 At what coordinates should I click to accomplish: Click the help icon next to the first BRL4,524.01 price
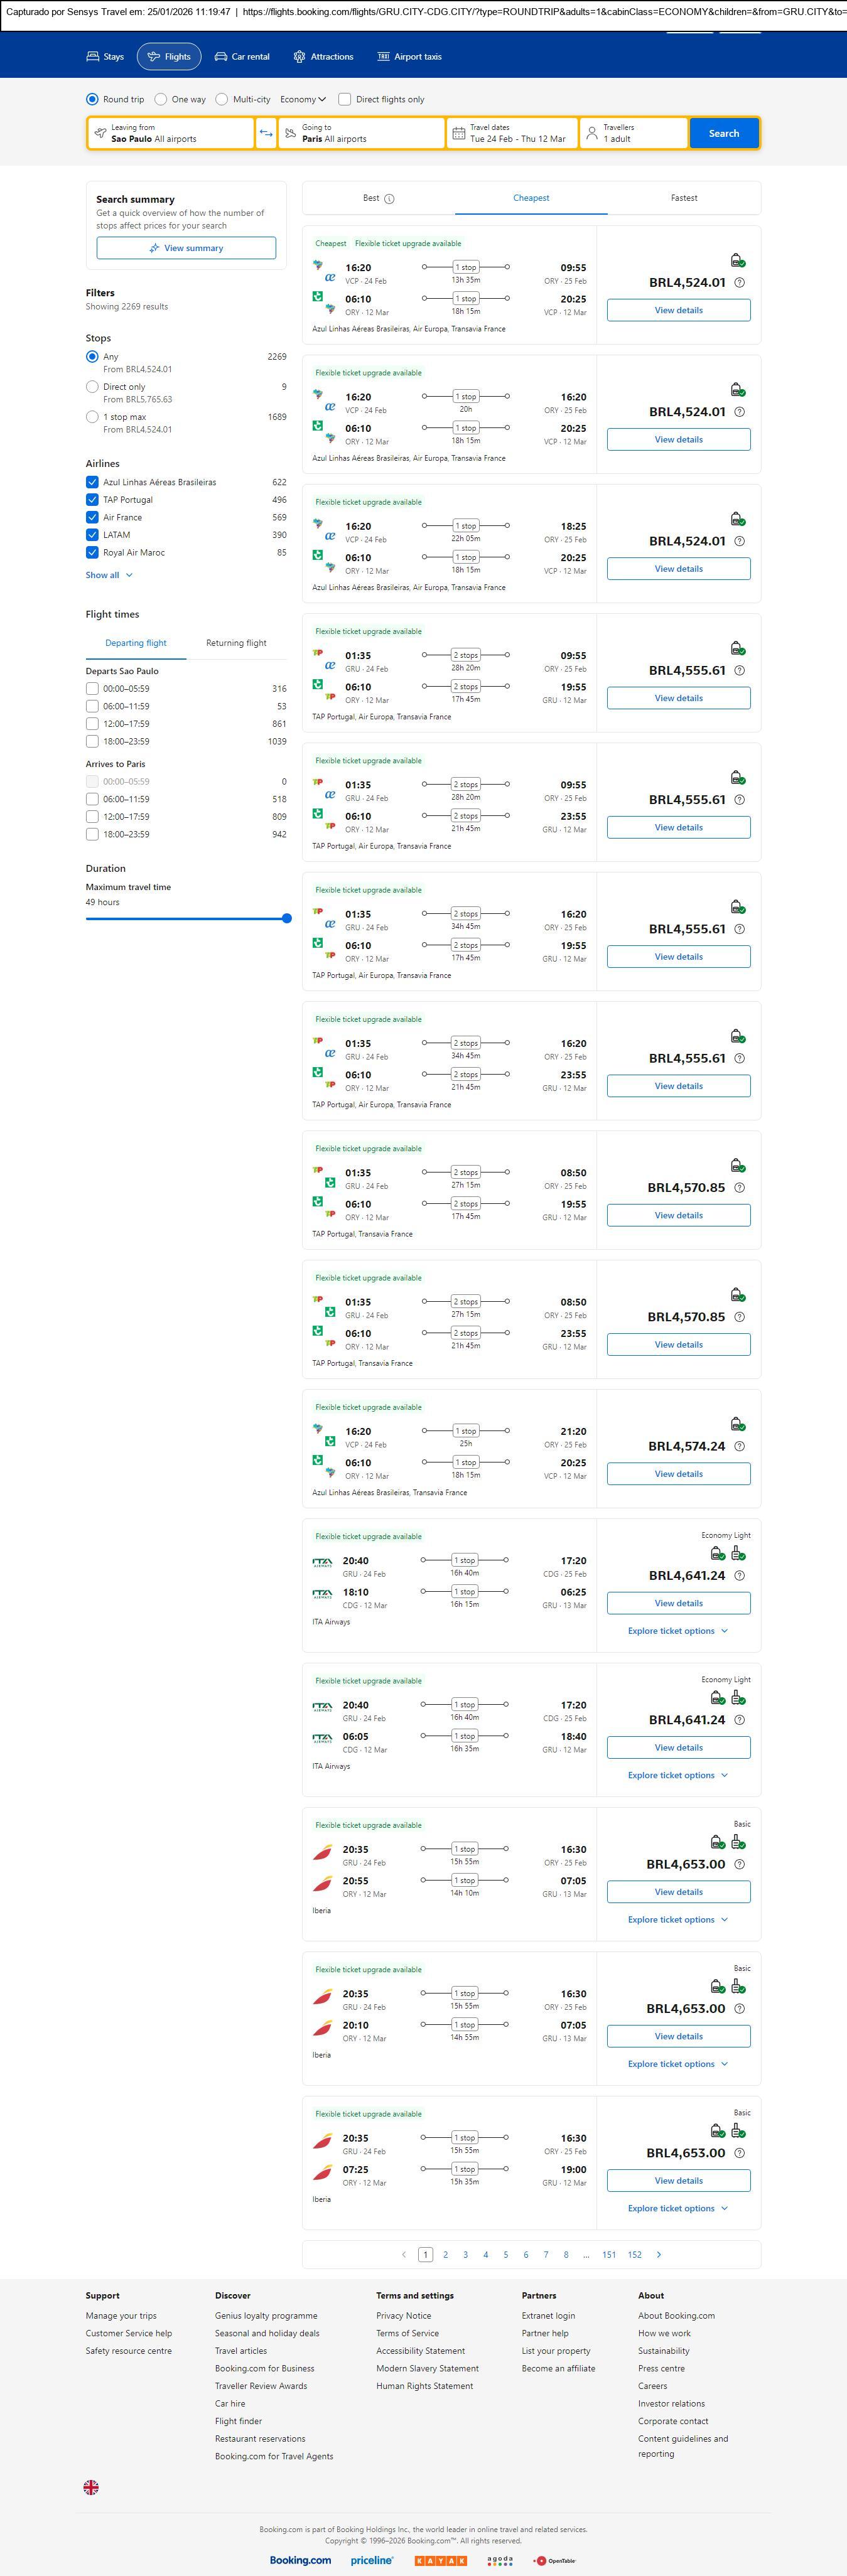(x=739, y=283)
